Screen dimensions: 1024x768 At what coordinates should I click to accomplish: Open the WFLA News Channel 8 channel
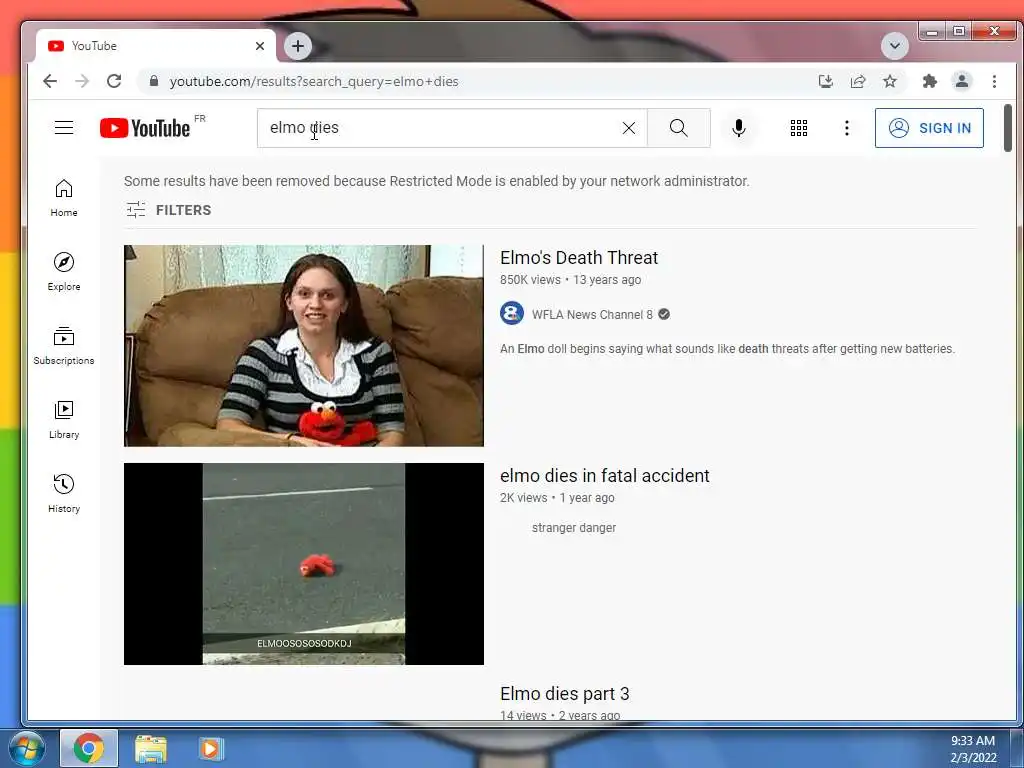(592, 315)
